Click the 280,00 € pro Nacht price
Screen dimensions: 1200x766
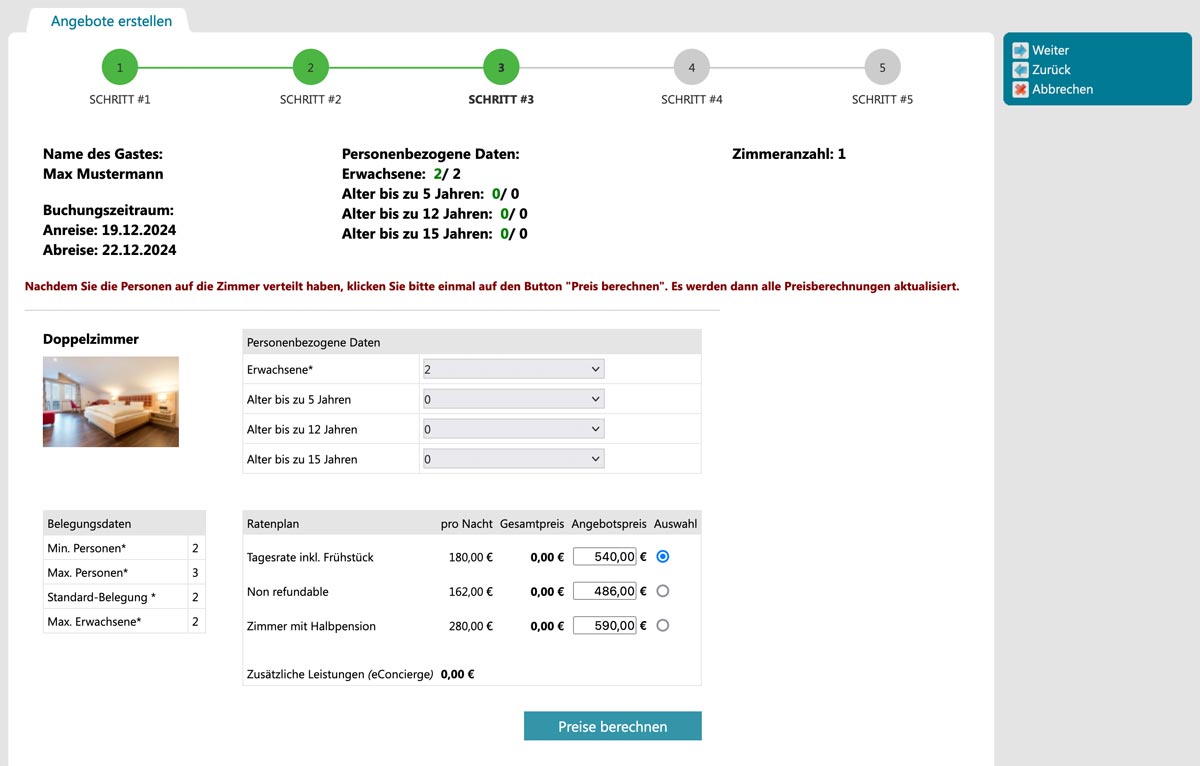(x=471, y=626)
